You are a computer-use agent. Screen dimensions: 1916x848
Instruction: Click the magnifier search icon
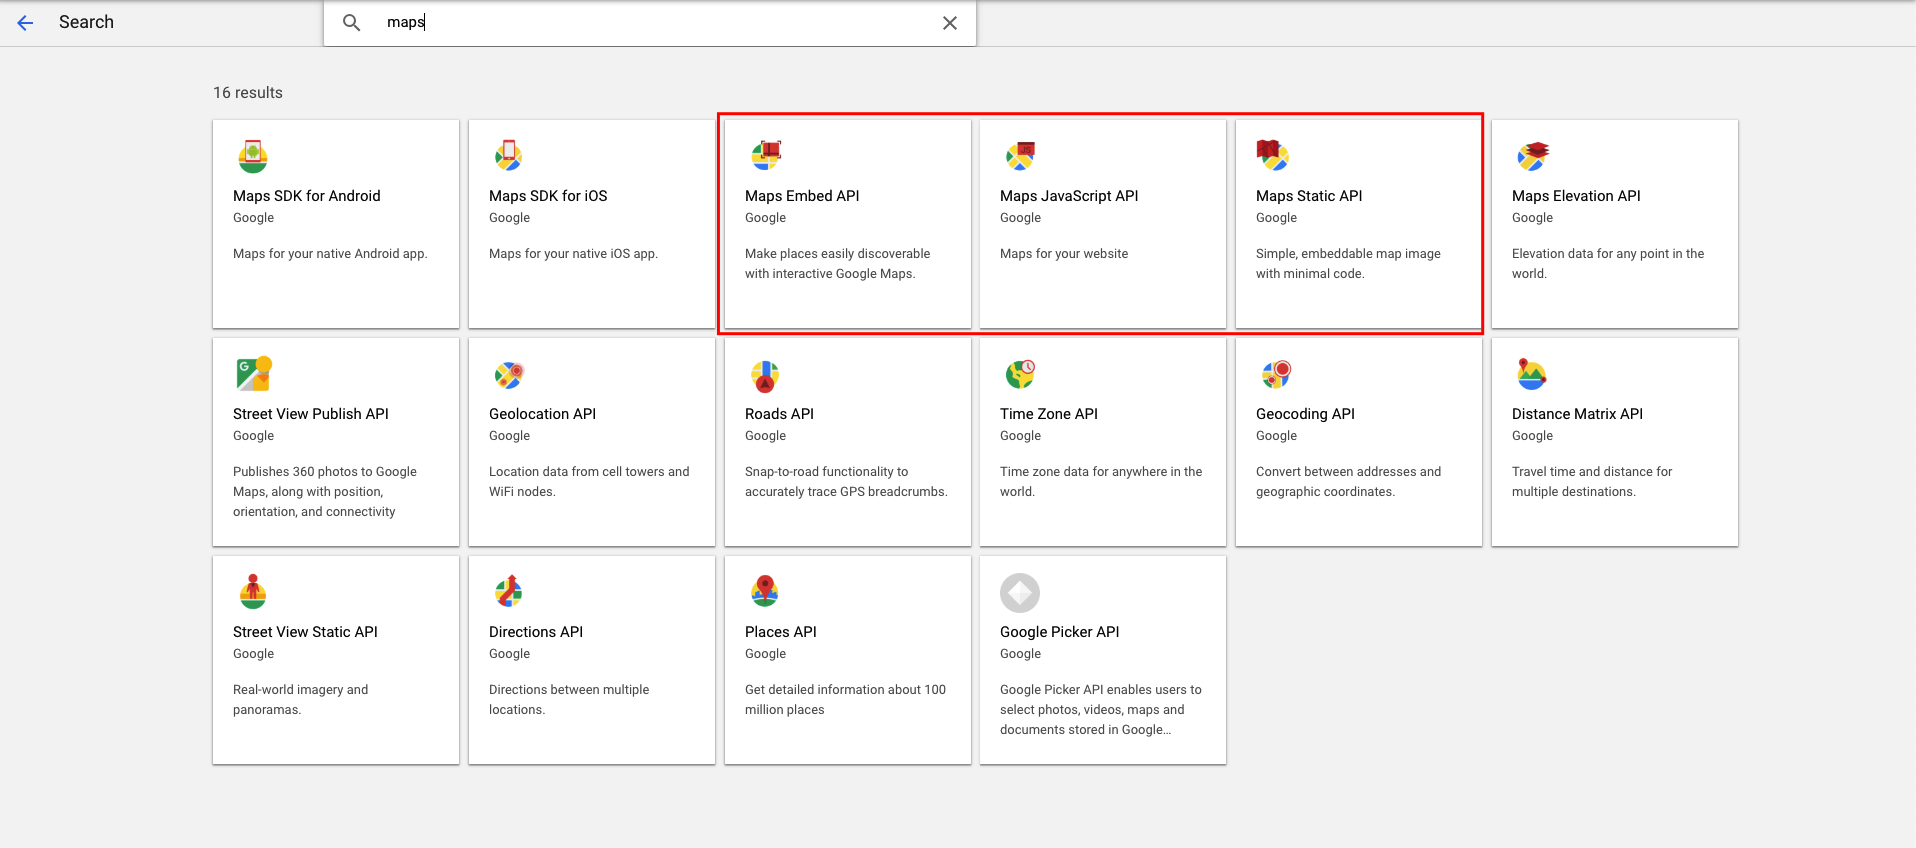pos(351,23)
